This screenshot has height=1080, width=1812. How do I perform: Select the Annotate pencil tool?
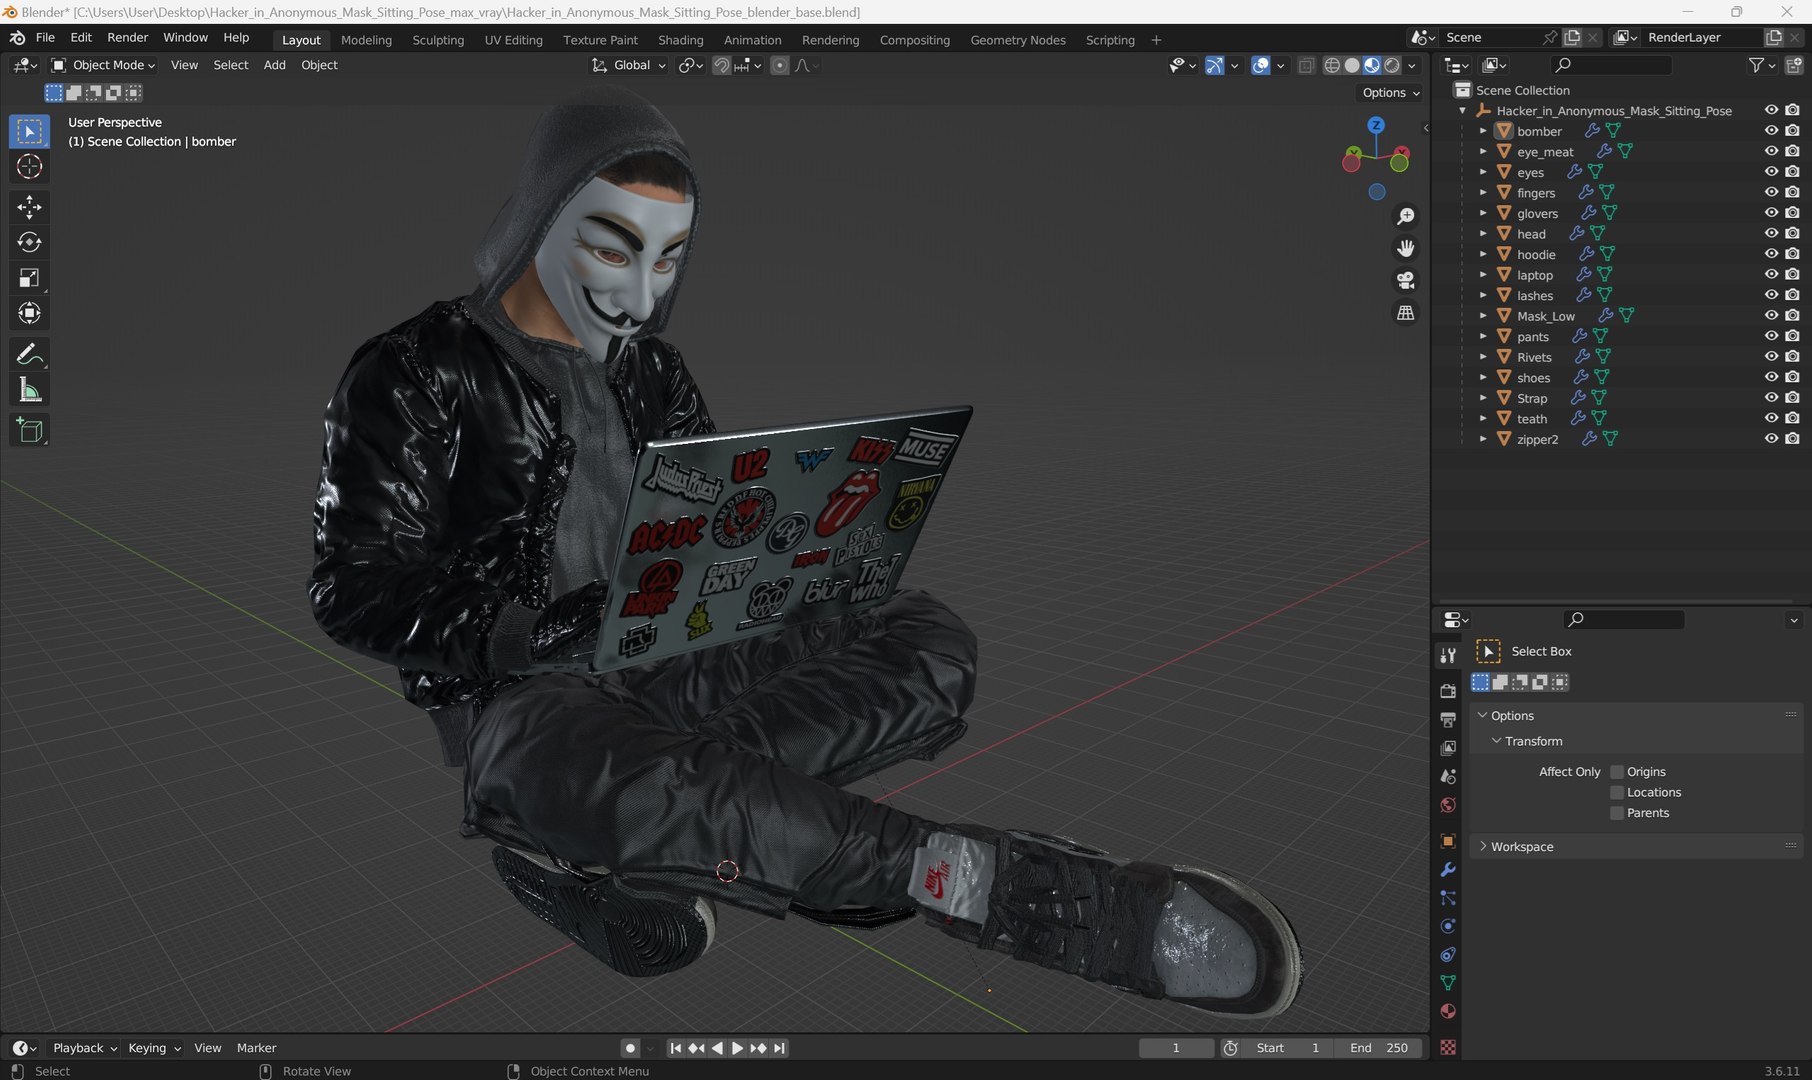coord(29,354)
